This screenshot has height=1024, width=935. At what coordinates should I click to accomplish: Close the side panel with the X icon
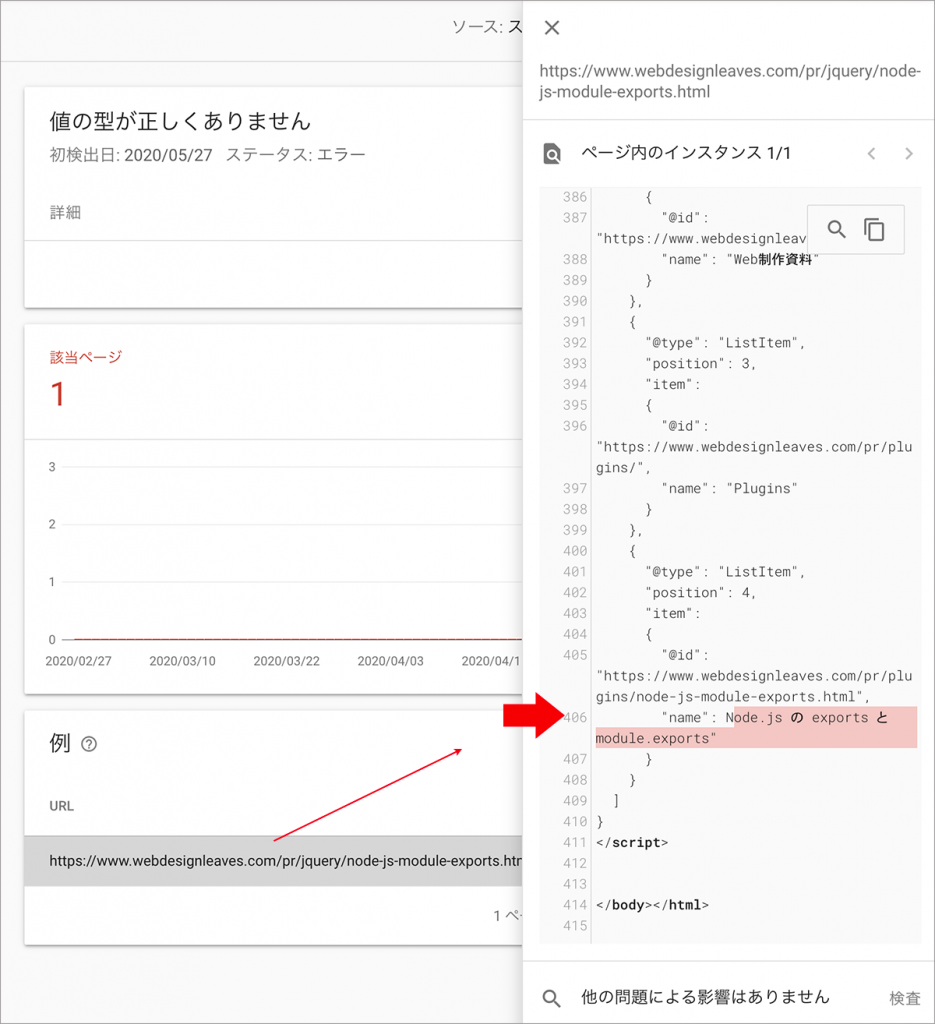(x=551, y=28)
